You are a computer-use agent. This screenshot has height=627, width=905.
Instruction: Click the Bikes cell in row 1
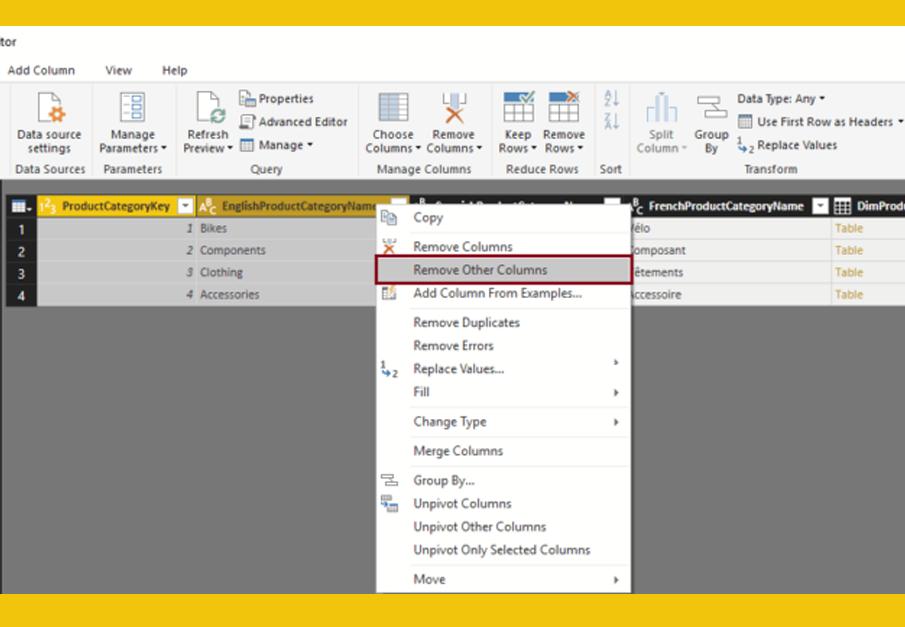point(213,228)
